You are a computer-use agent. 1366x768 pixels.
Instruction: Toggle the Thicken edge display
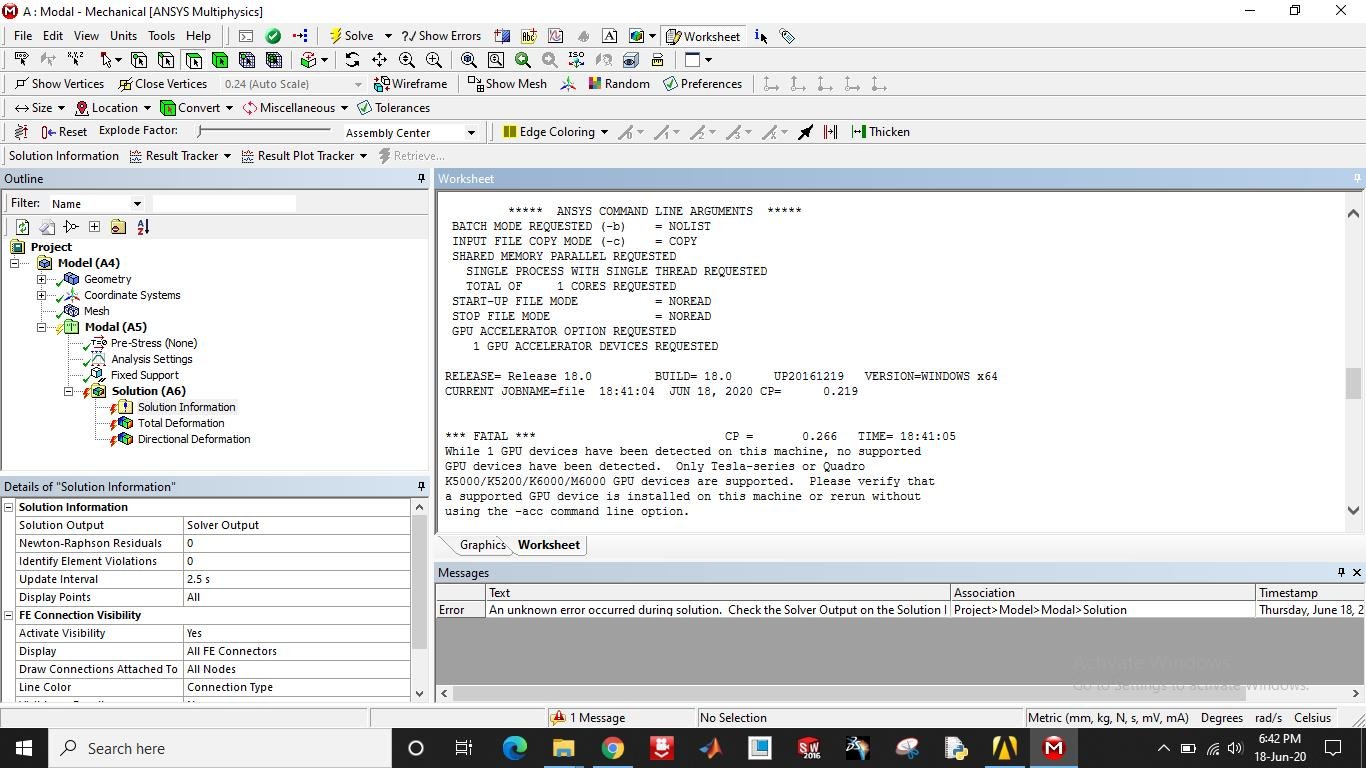[880, 132]
